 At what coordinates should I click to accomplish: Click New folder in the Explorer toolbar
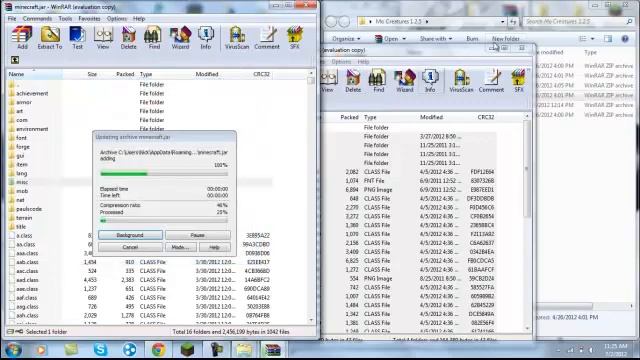[x=506, y=38]
